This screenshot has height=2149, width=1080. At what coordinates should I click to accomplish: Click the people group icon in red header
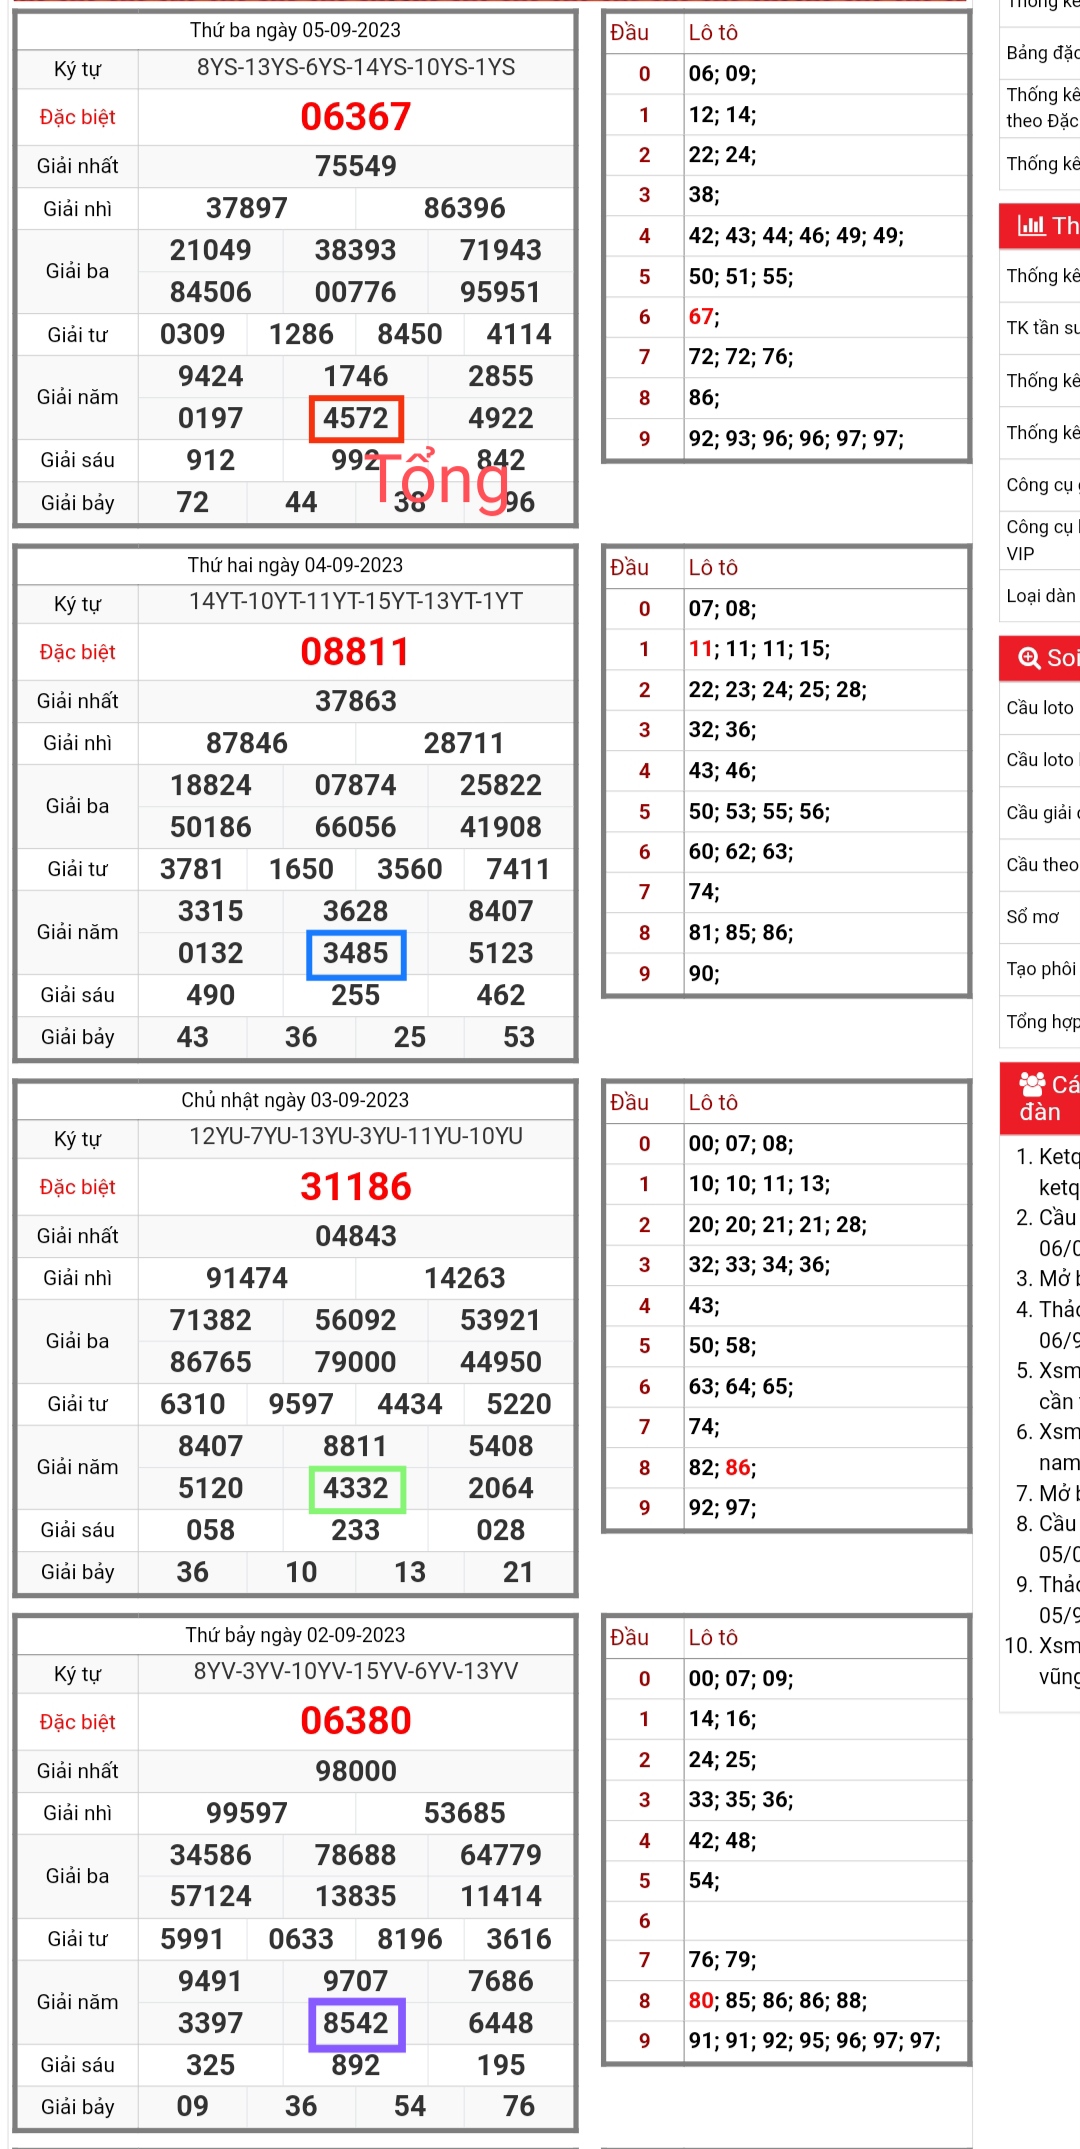coord(1032,1084)
